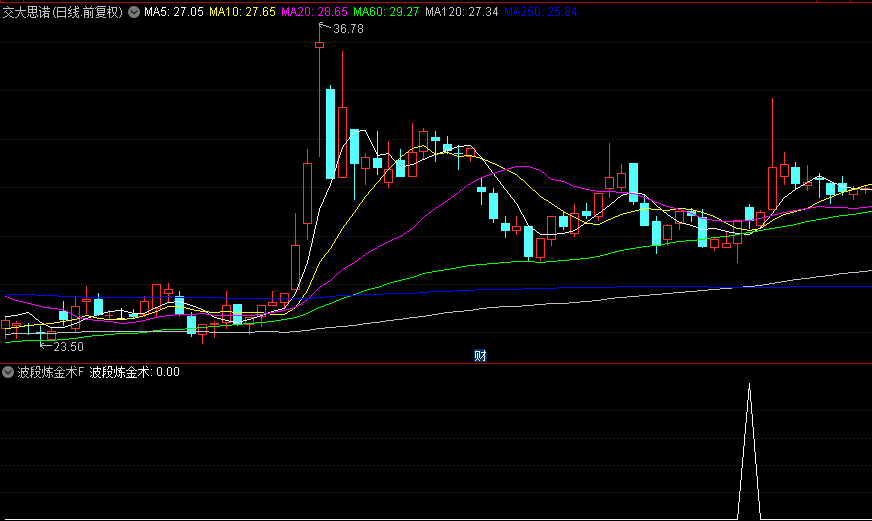Screen dimensions: 872x521
Task: Click the 36.78 high price marker
Action: 348,29
